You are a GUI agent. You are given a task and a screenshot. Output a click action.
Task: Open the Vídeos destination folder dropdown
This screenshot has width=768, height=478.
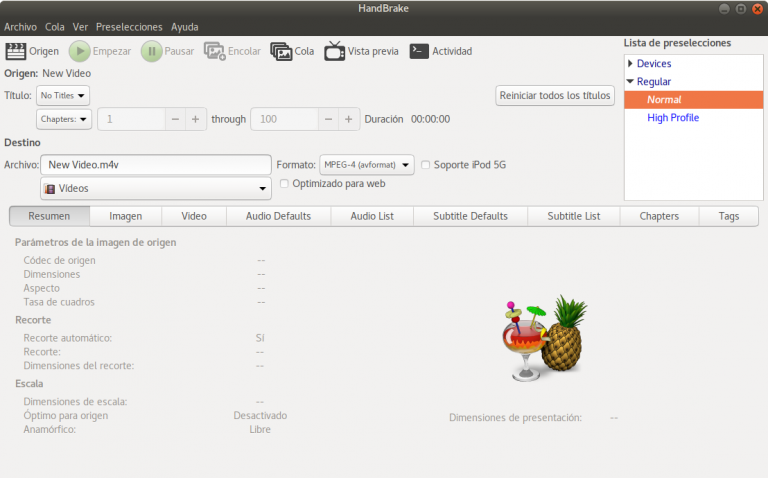pos(156,189)
